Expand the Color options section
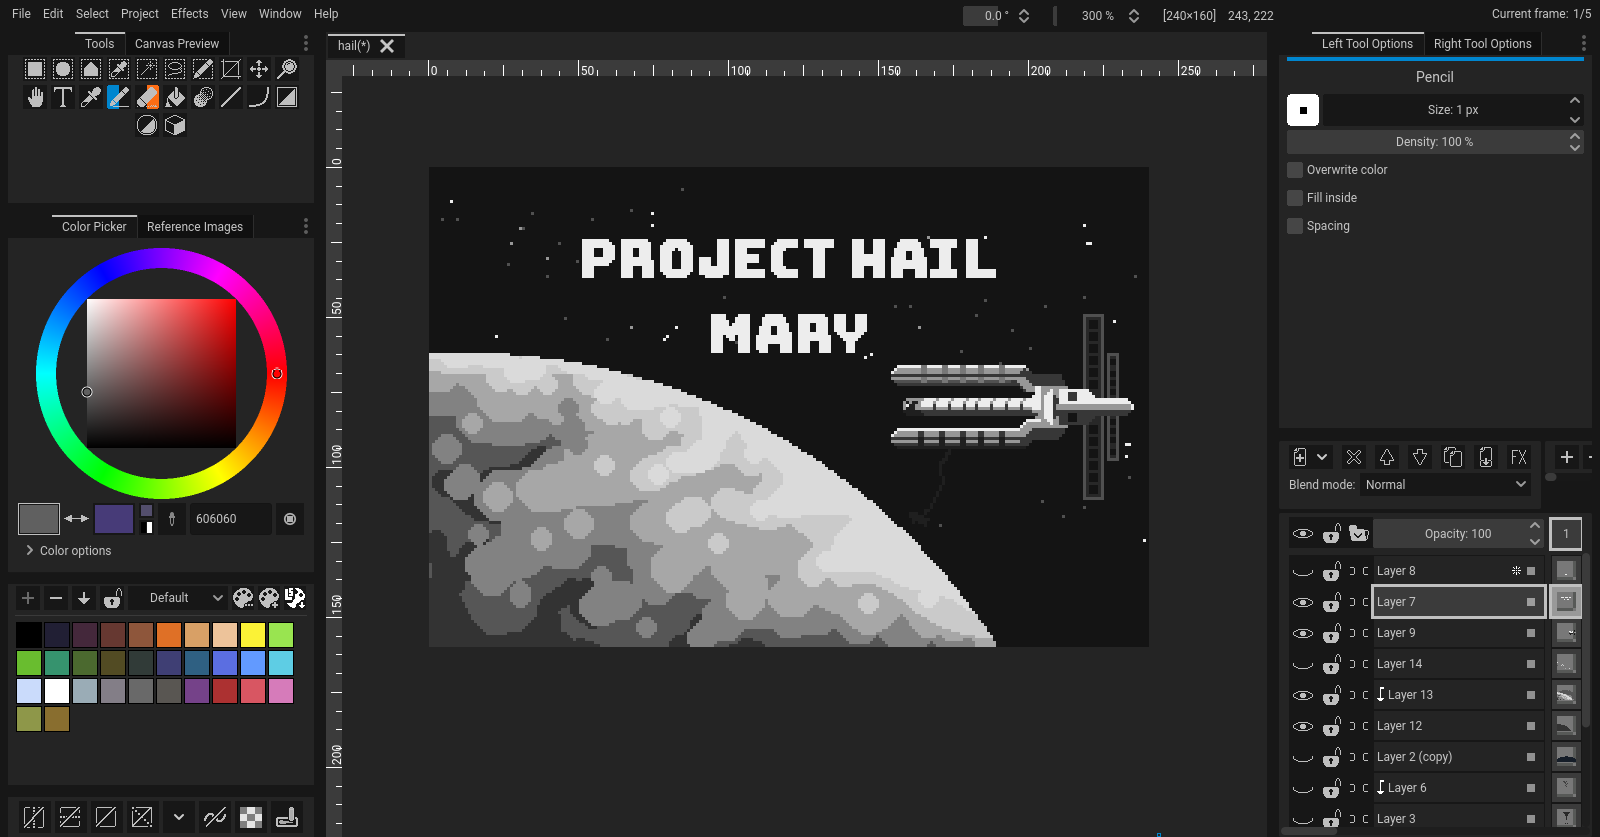1600x837 pixels. pos(68,551)
